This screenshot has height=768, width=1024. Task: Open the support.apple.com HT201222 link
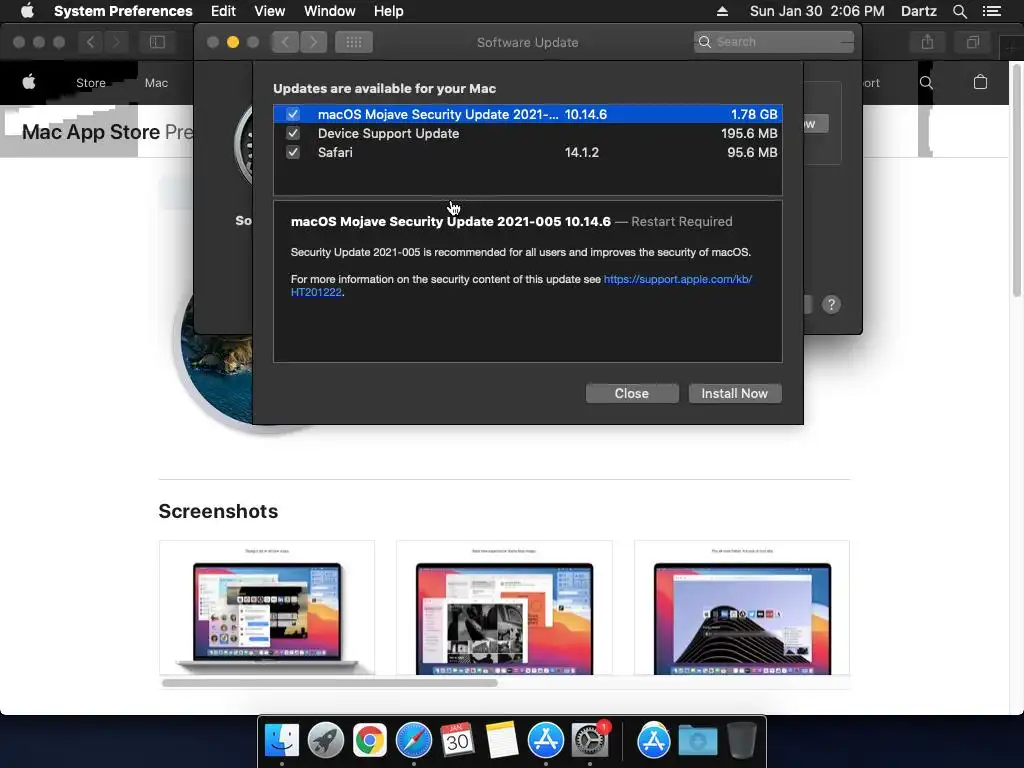(677, 280)
